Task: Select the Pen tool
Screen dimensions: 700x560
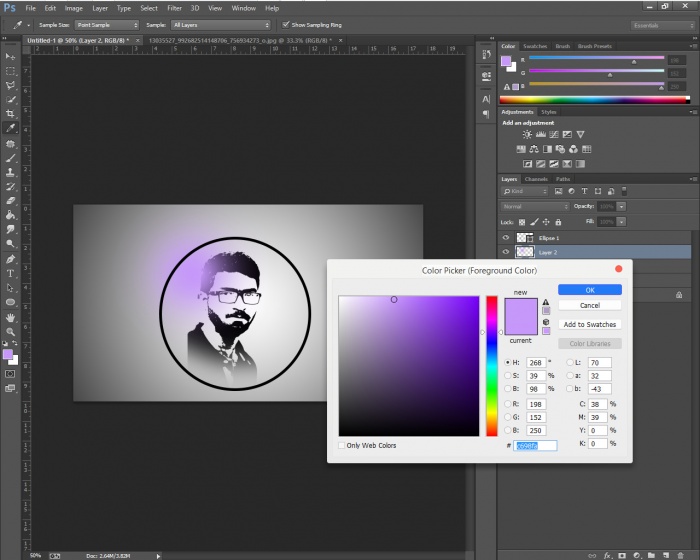Action: click(10, 259)
